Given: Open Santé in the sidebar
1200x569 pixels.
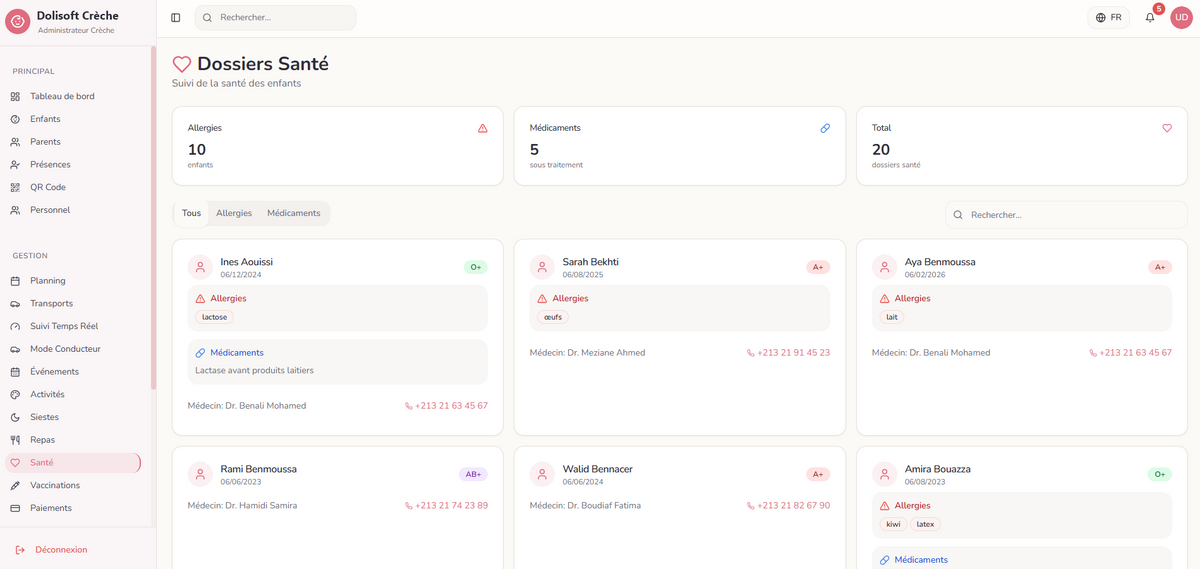Looking at the screenshot, I should 72,462.
